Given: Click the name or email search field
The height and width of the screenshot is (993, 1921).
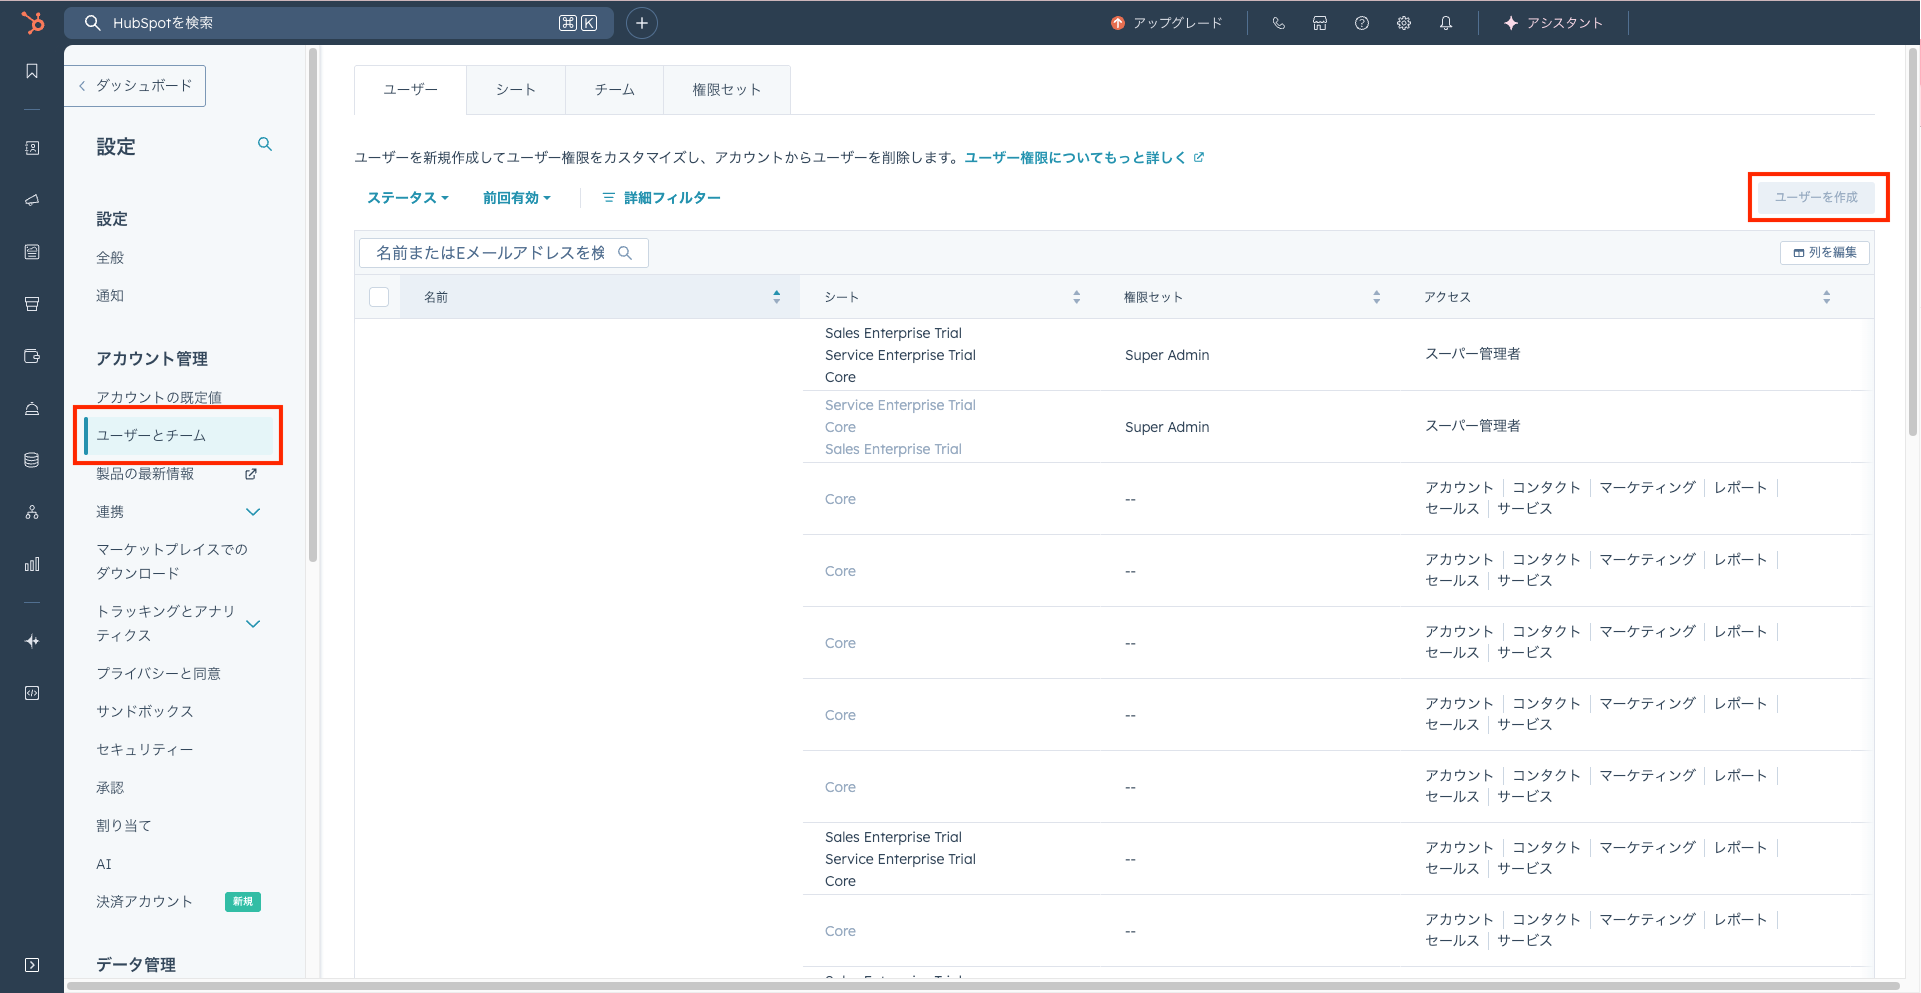Looking at the screenshot, I should [x=490, y=253].
